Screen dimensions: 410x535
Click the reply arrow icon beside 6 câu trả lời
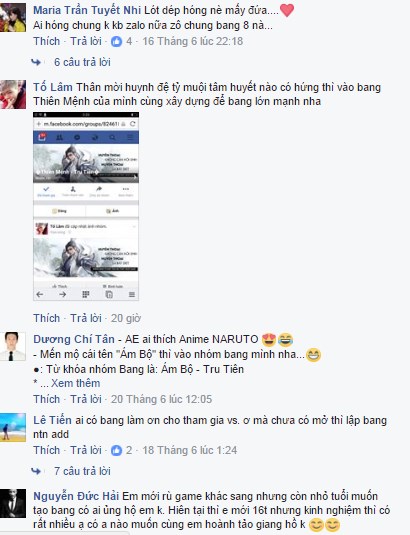pos(36,62)
